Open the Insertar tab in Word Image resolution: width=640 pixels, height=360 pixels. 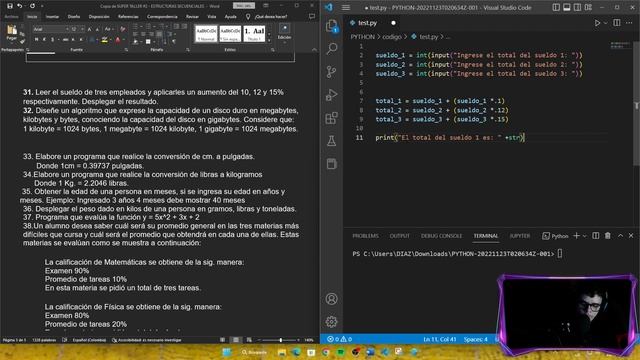(x=52, y=16)
